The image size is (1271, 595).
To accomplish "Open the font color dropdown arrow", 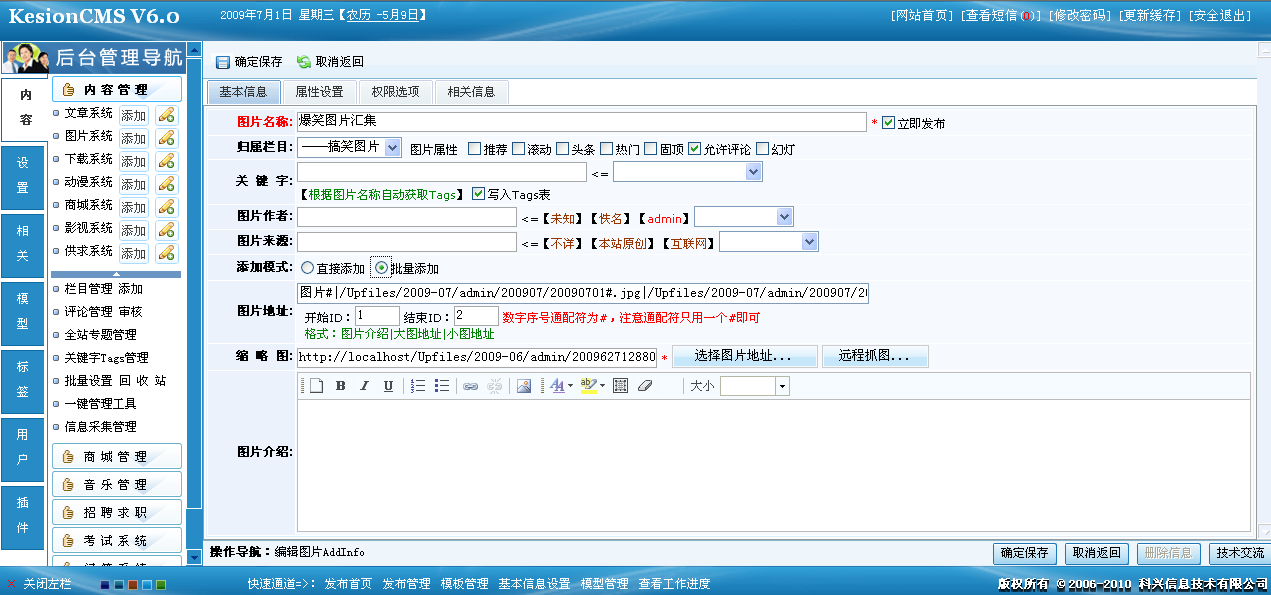I will point(570,386).
